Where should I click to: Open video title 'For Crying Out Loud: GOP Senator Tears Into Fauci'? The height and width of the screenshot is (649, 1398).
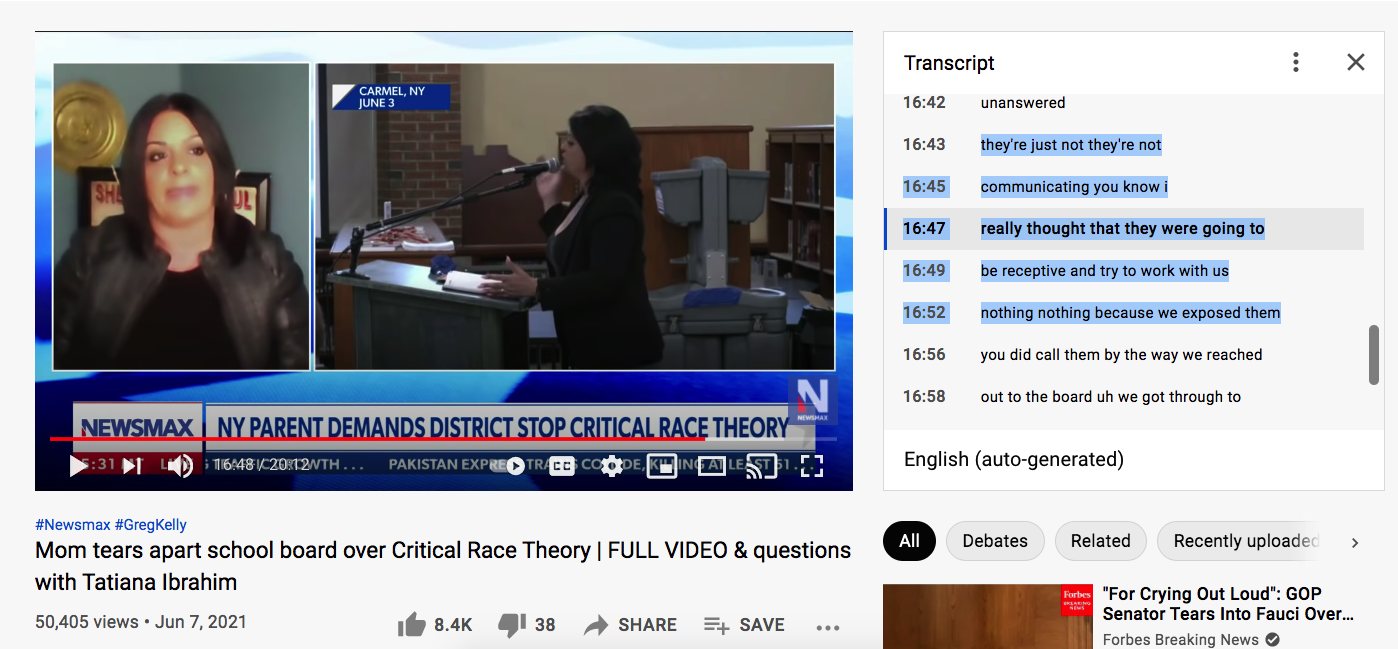click(x=1228, y=603)
